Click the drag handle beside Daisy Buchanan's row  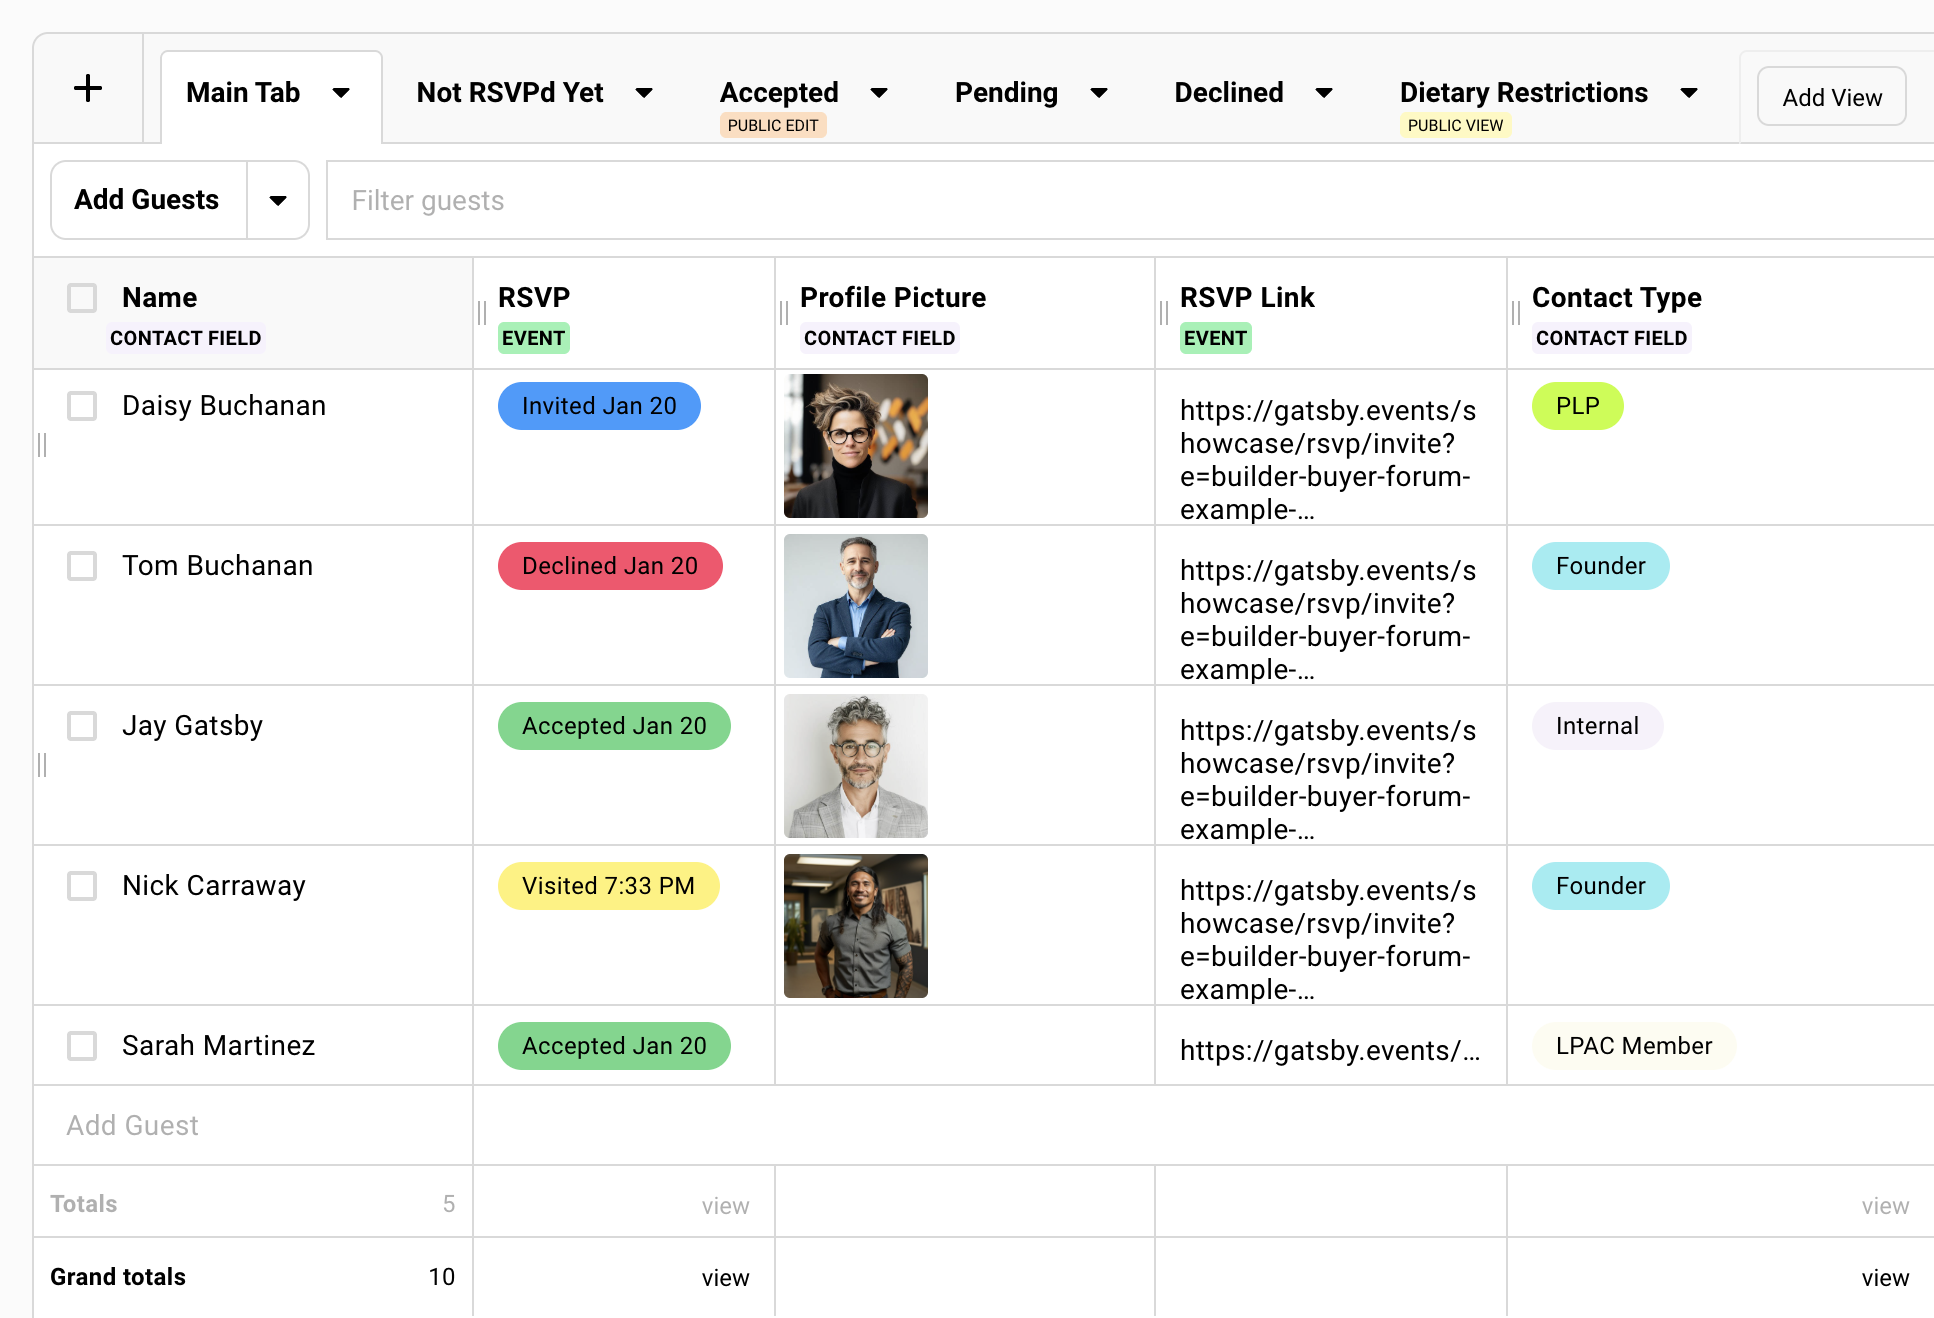(x=43, y=447)
